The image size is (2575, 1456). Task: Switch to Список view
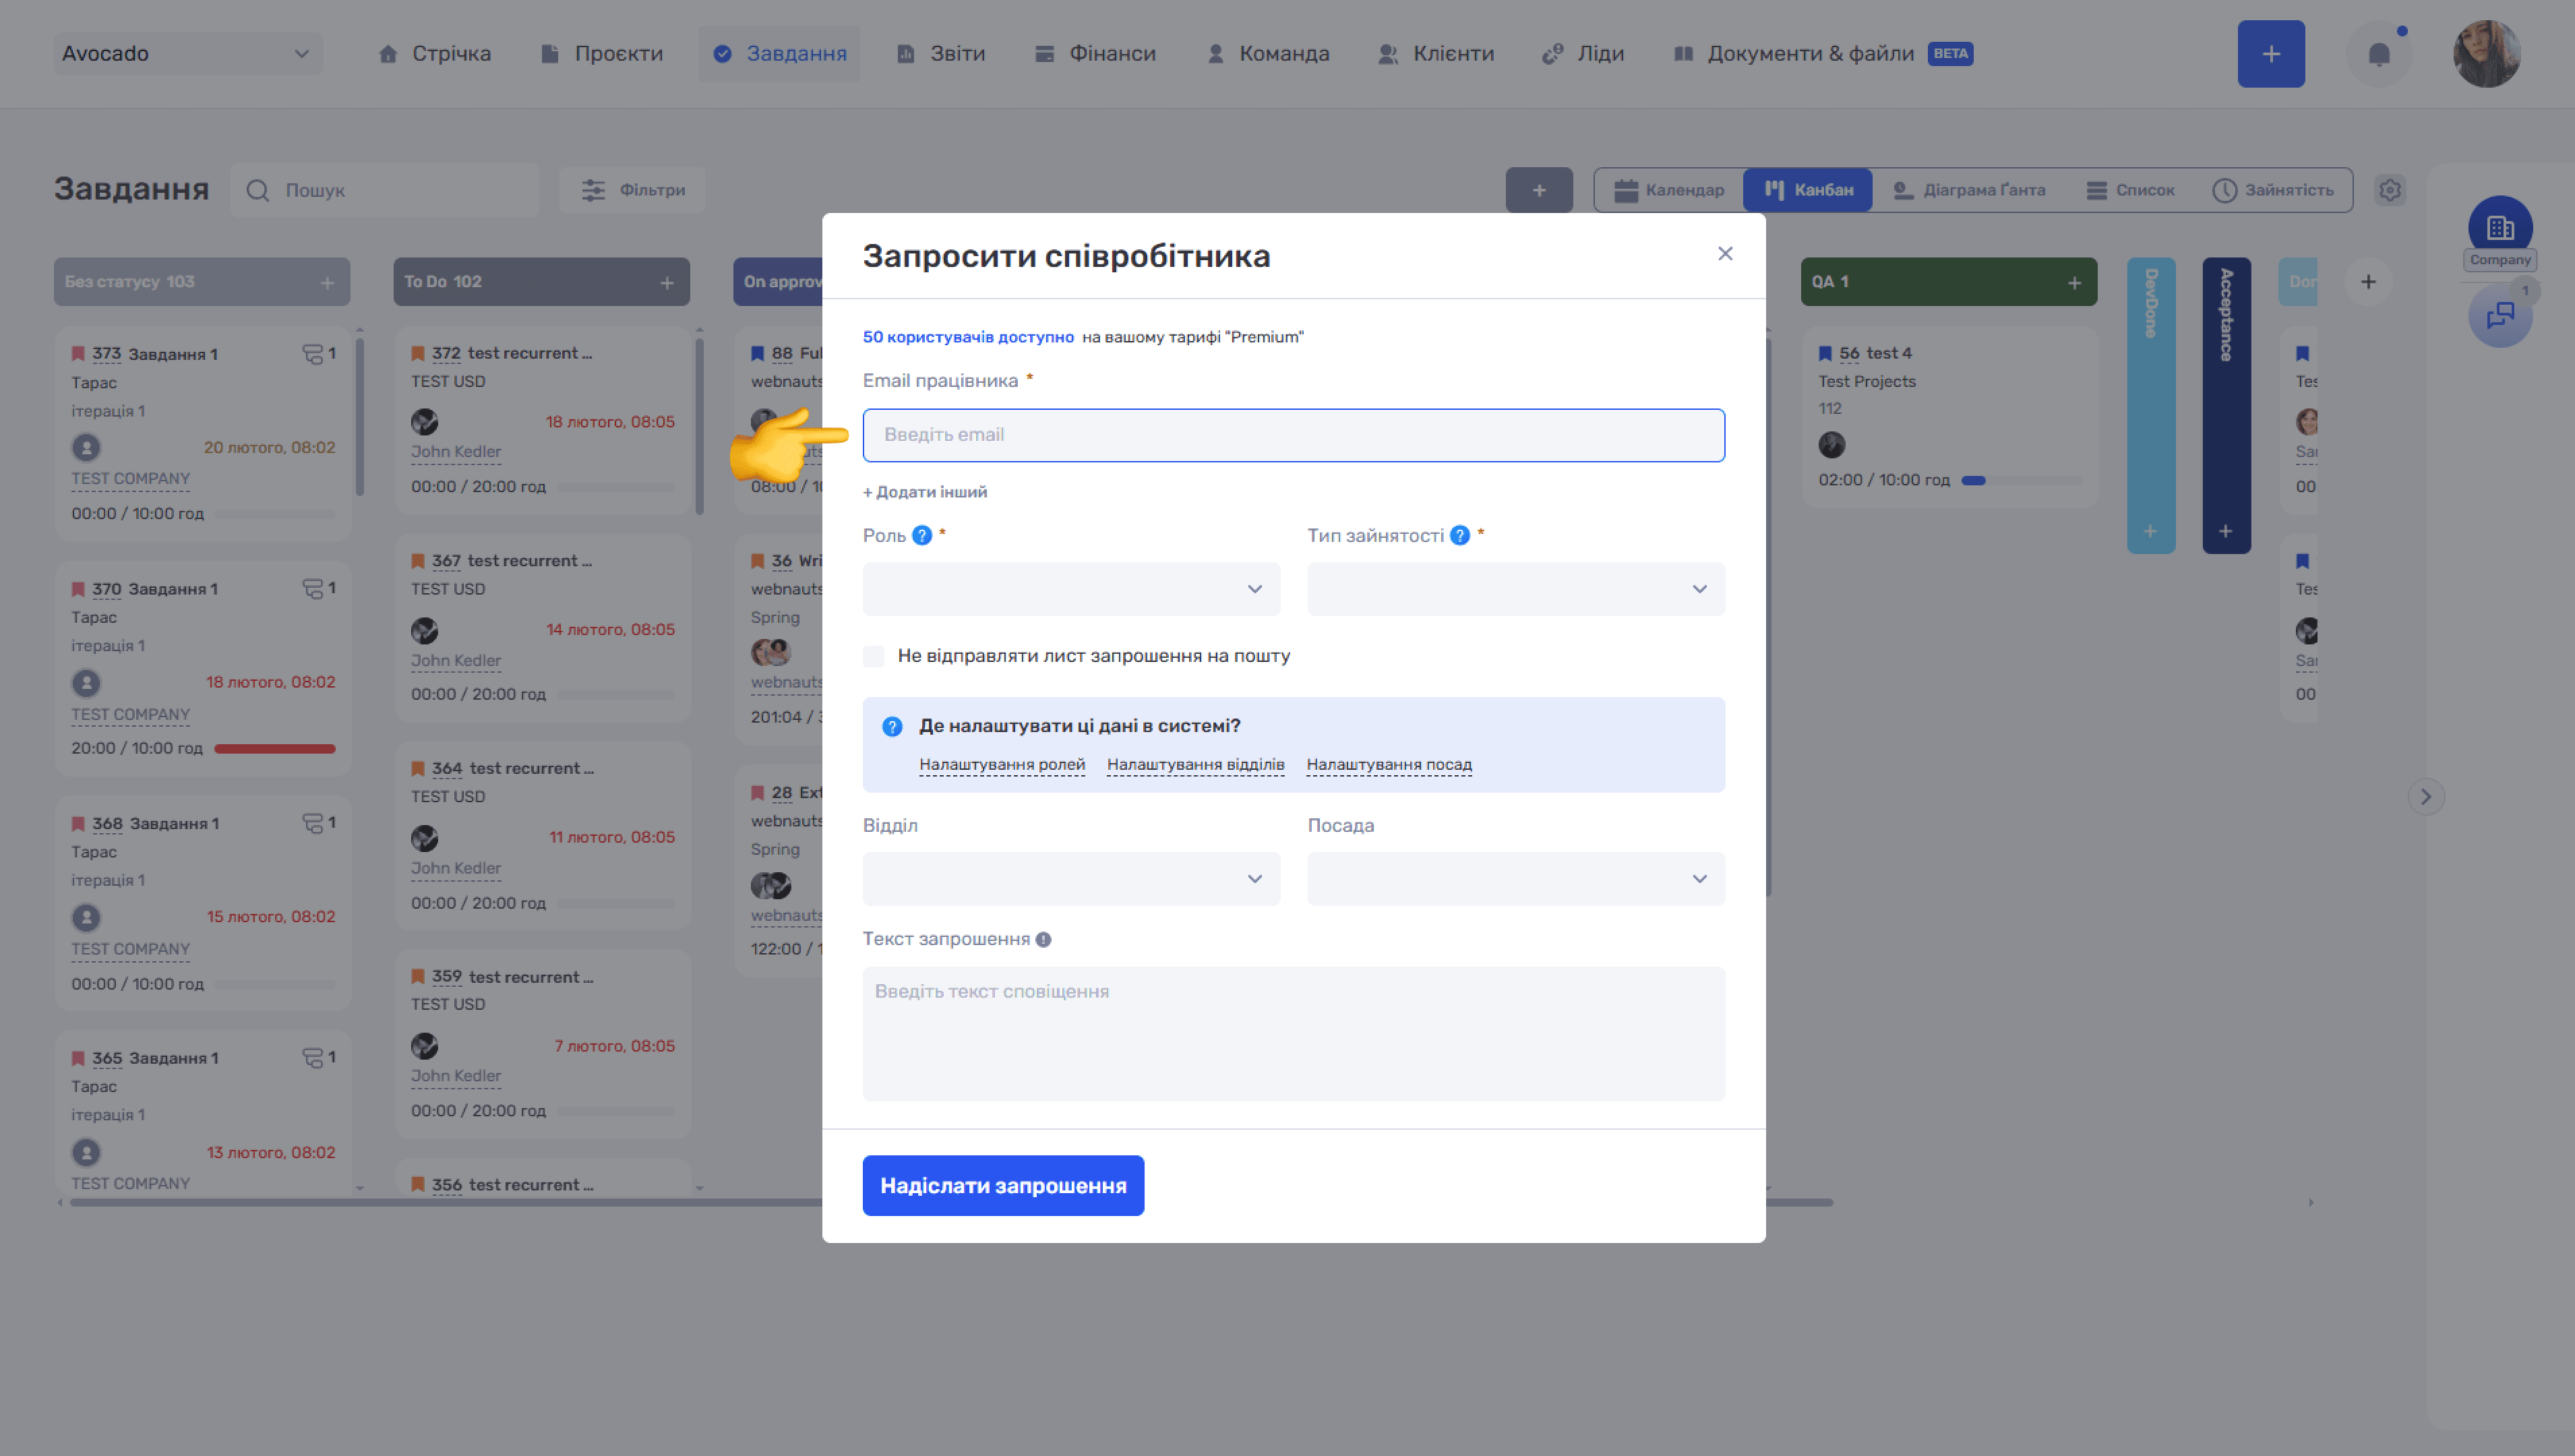pos(2130,190)
